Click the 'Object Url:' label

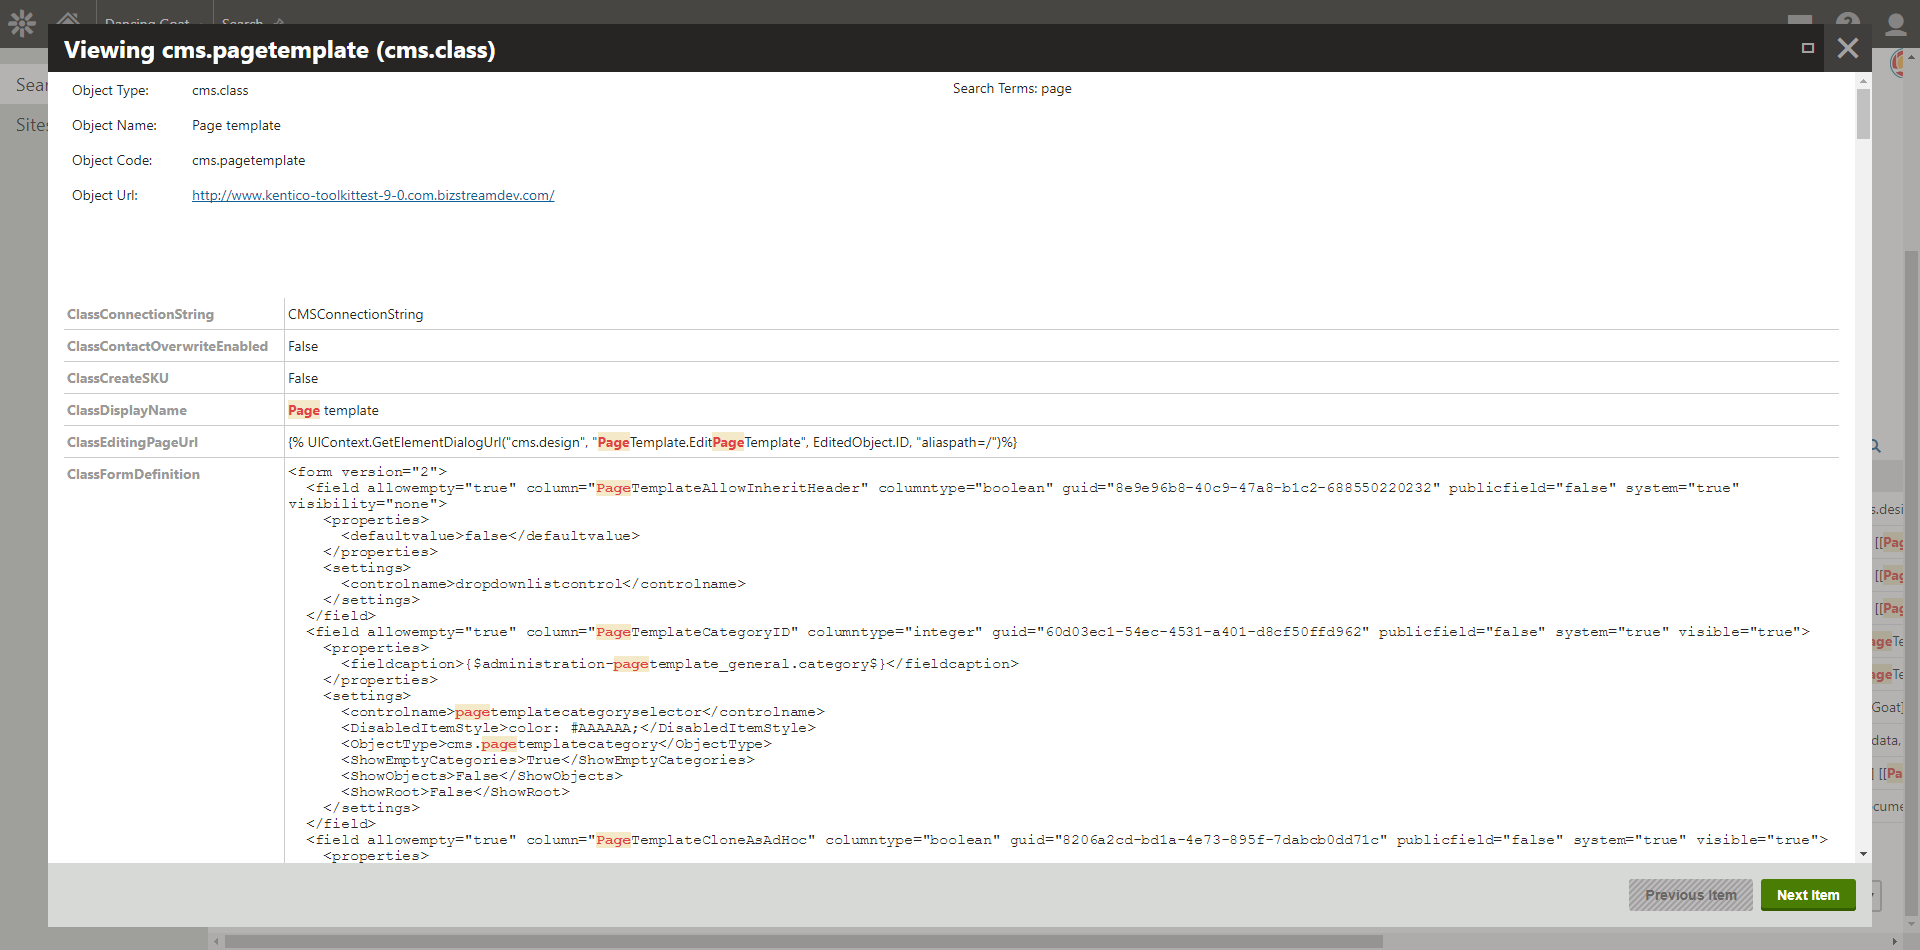tap(105, 195)
